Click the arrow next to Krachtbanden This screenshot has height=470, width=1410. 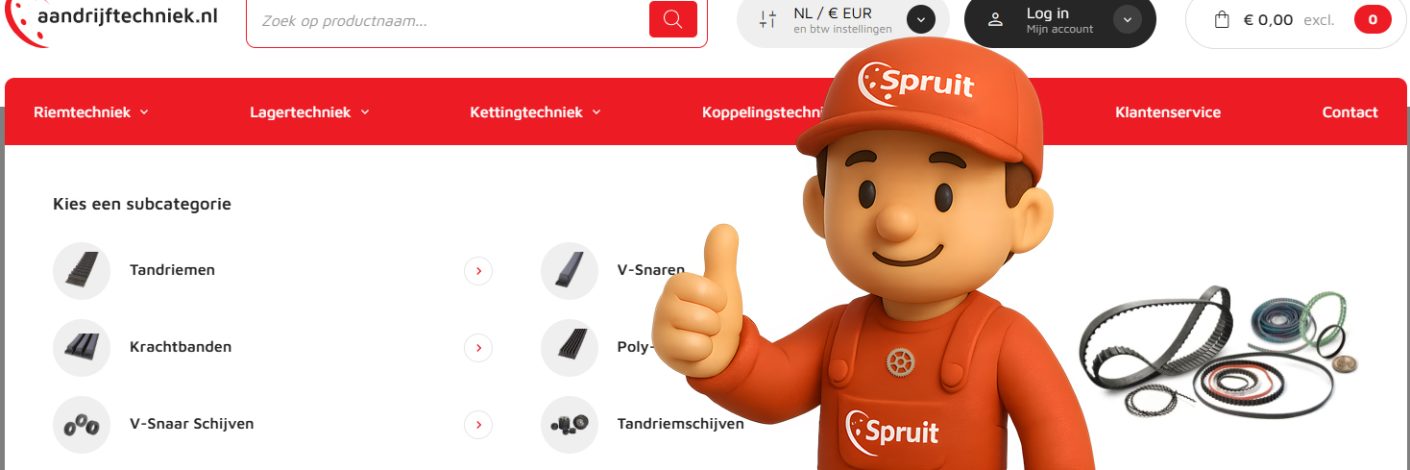478,347
